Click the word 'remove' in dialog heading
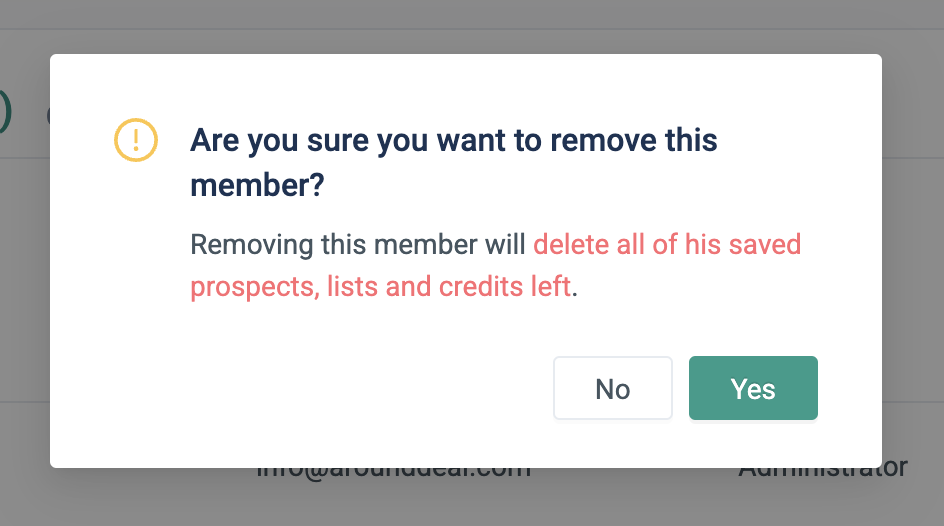 pos(579,140)
